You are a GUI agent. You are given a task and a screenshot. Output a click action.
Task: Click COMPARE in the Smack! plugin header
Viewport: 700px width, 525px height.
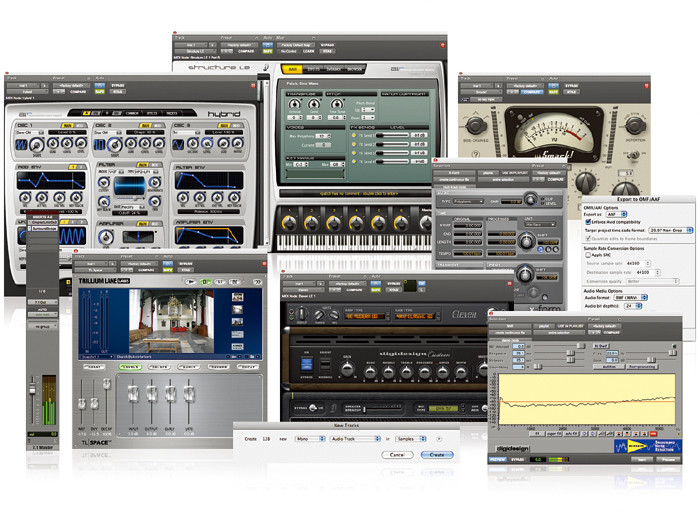(531, 92)
